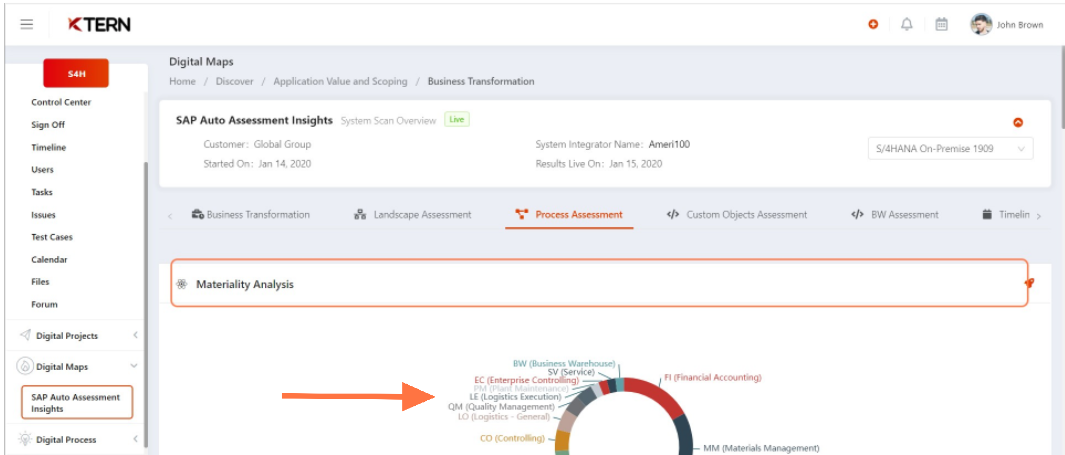Screen dimensions: 1065x455
Task: Click Discover breadcrumb link
Action: 234,81
